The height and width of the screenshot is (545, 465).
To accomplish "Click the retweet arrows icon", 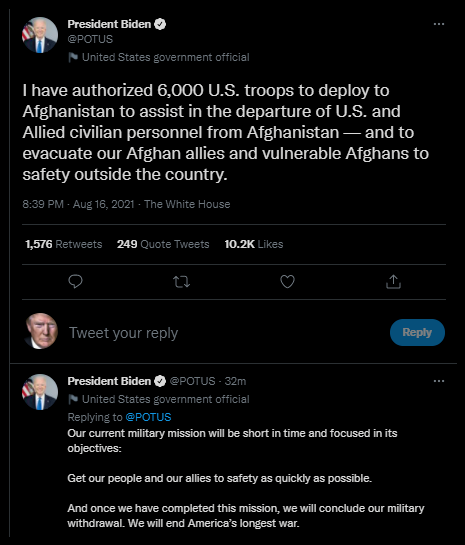I will 181,282.
